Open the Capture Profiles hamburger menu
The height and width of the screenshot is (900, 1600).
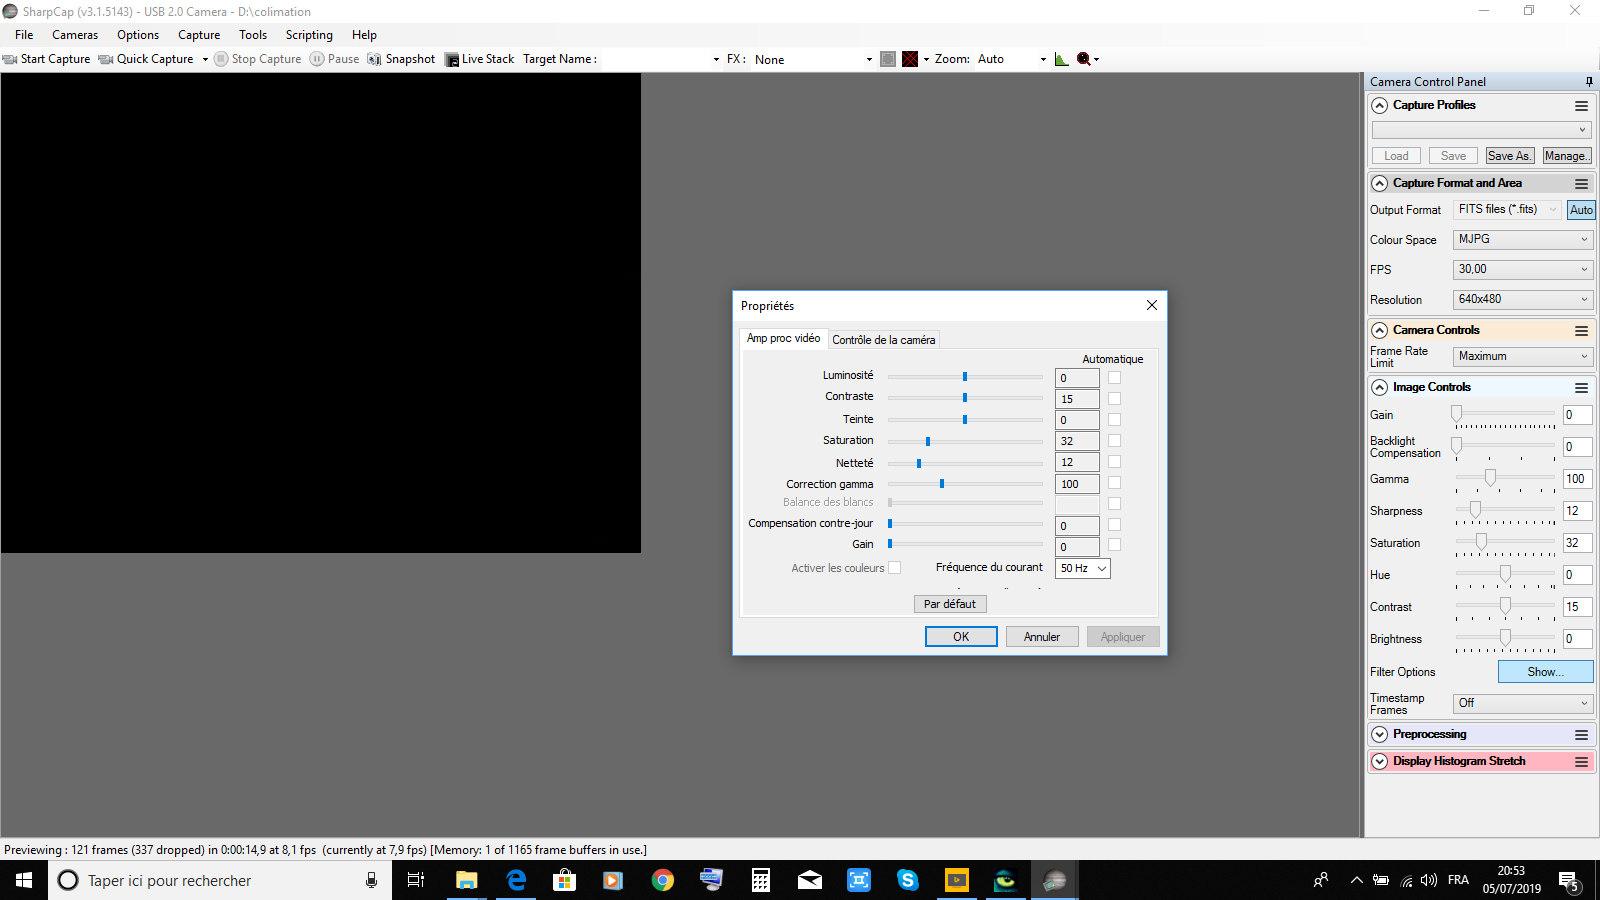pos(1581,105)
